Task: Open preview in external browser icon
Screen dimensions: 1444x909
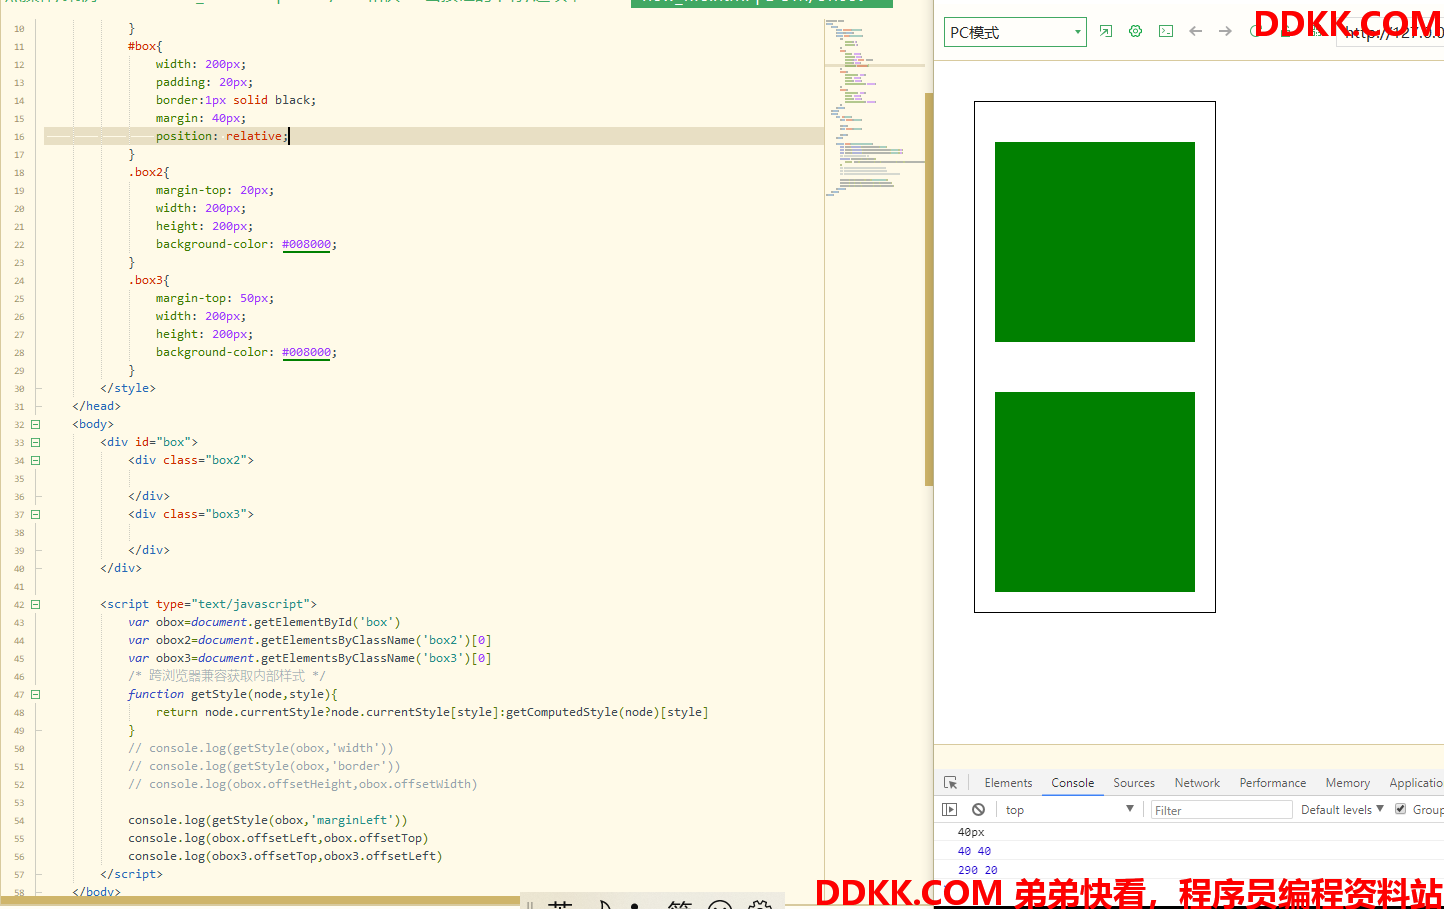Action: coord(1105,31)
